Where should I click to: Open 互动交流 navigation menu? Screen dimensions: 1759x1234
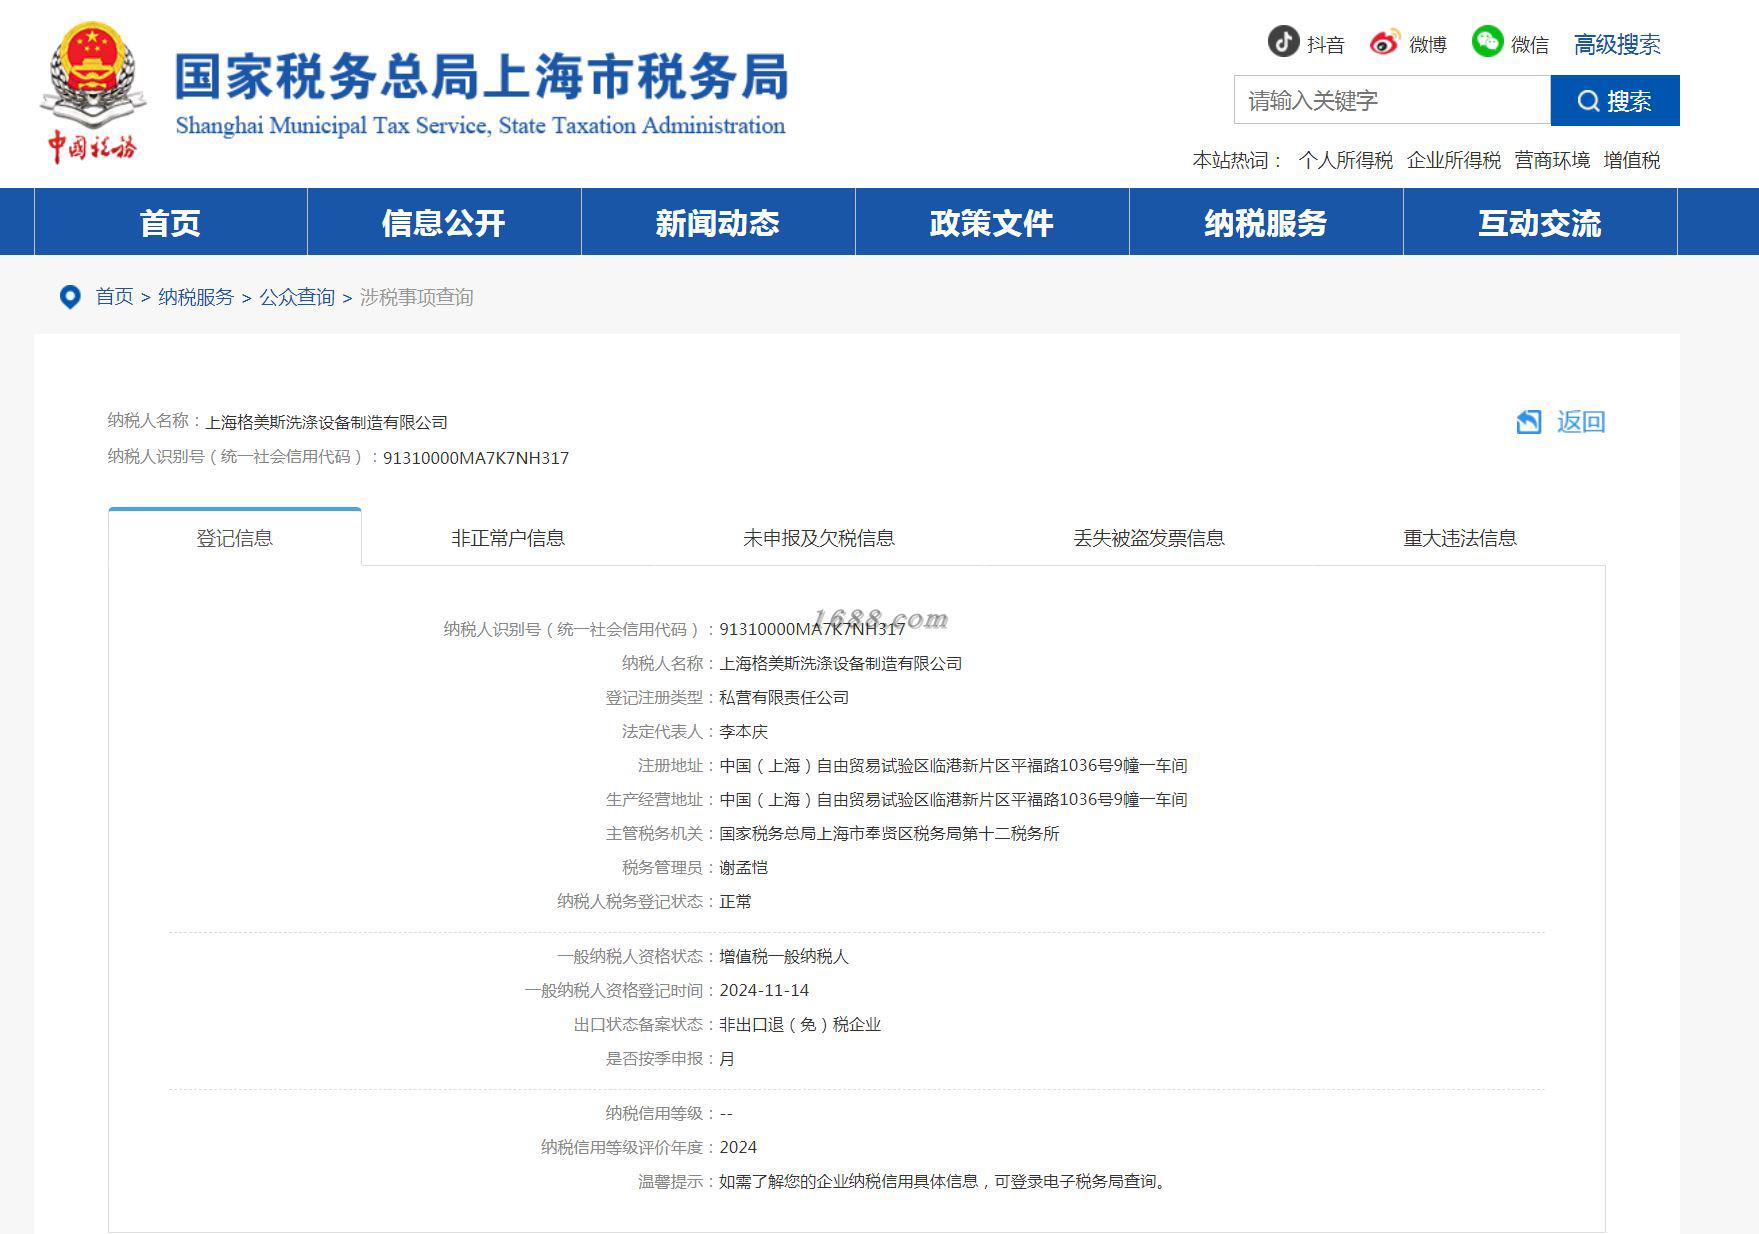tap(1540, 222)
